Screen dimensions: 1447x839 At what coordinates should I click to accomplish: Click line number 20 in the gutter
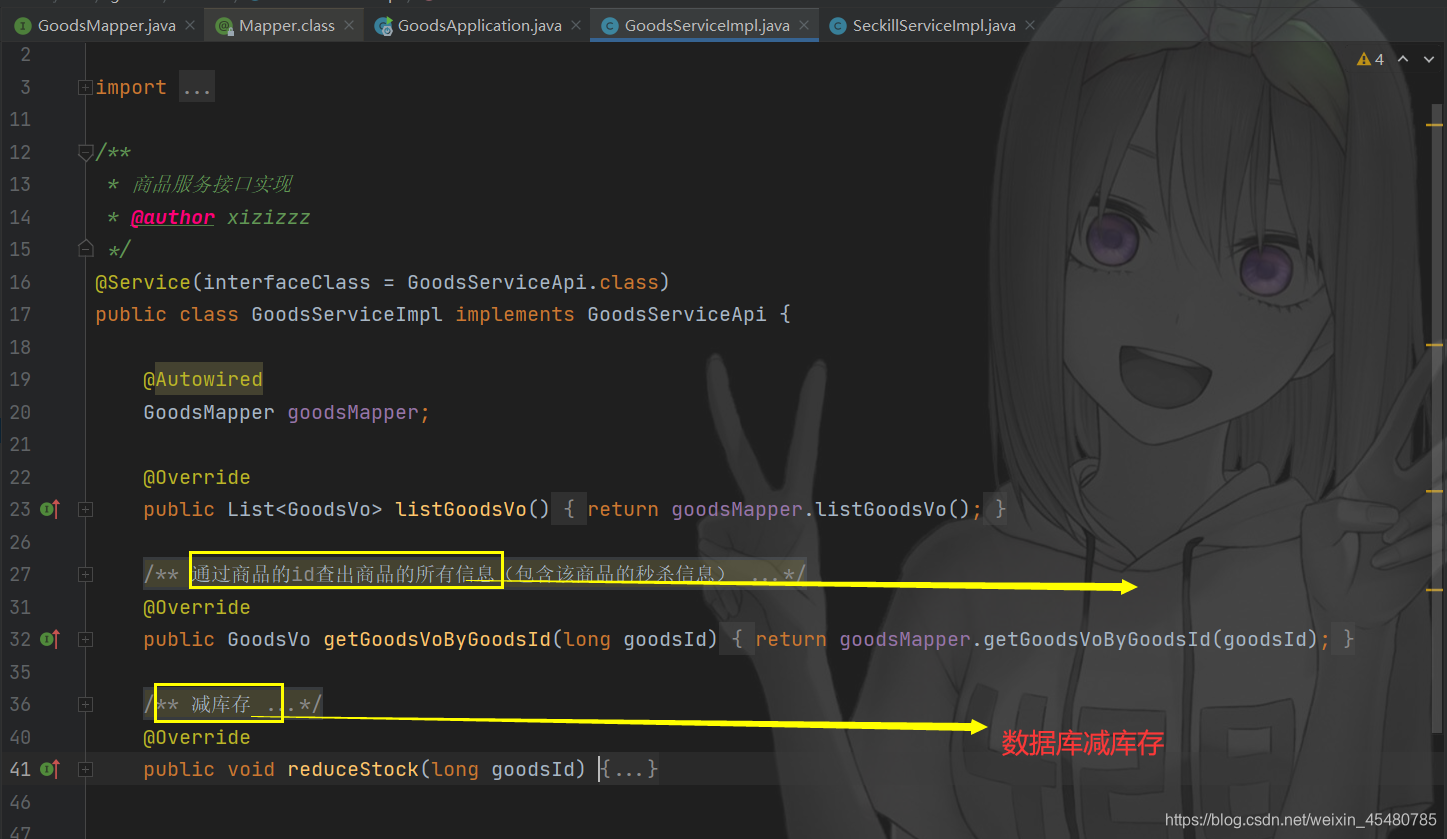pos(20,413)
